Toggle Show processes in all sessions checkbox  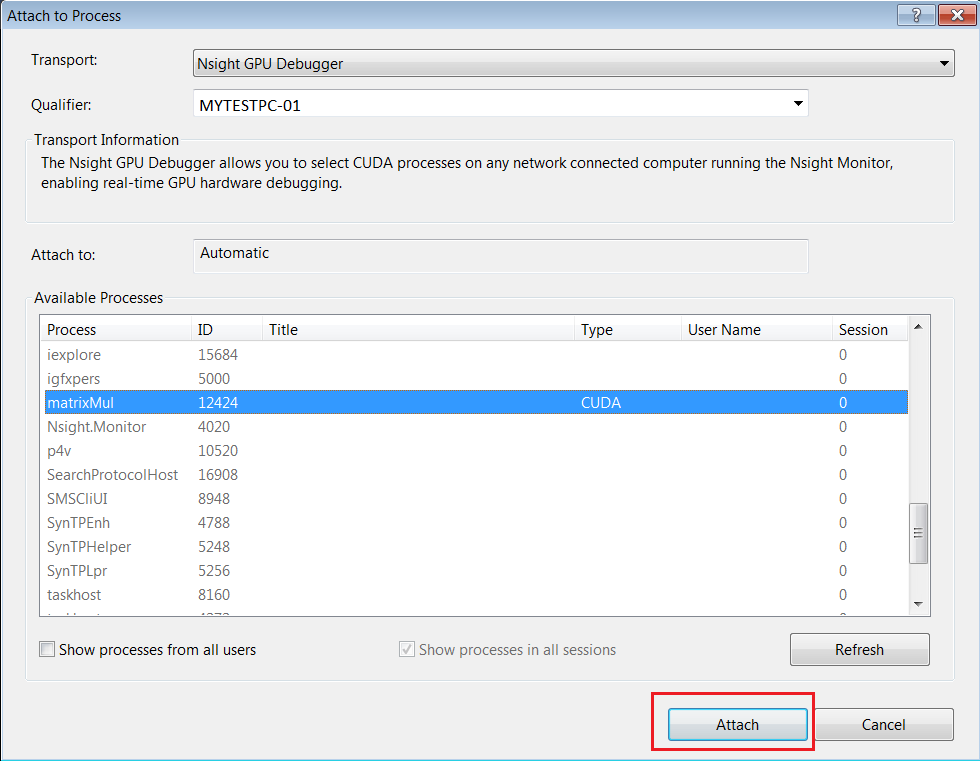point(407,650)
